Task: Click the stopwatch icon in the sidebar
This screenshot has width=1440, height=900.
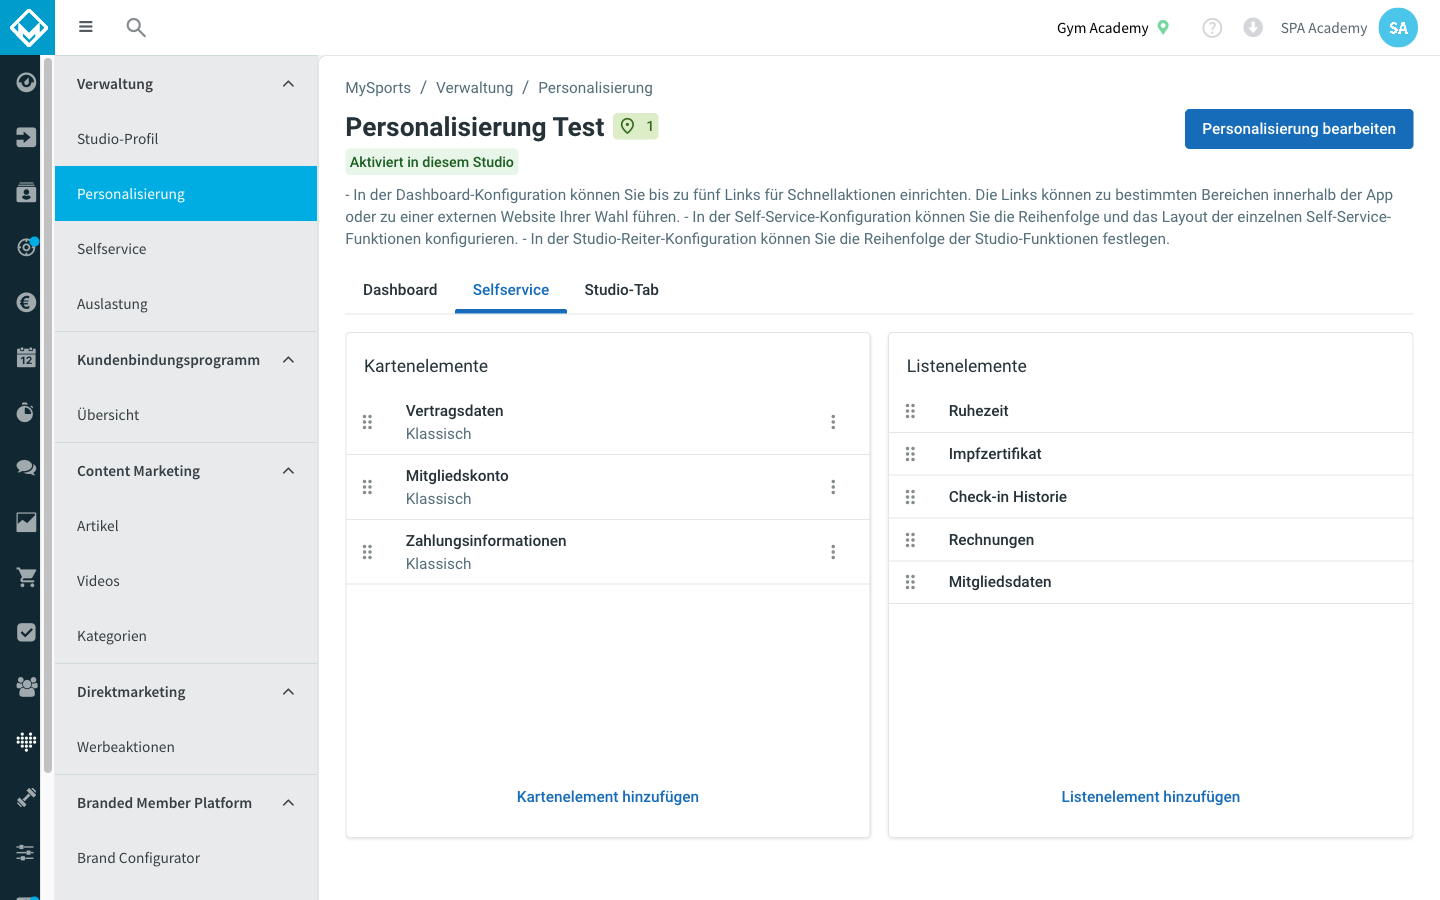Action: tap(26, 412)
